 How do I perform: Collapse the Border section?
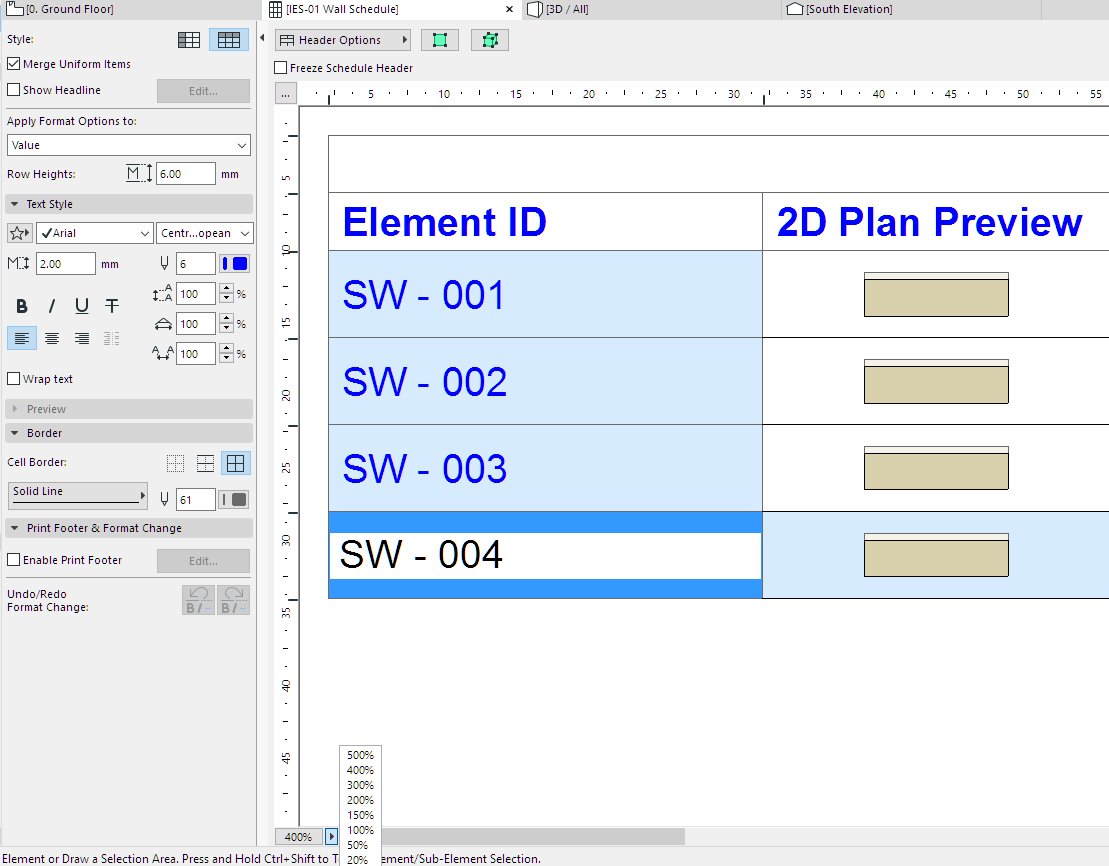point(14,433)
